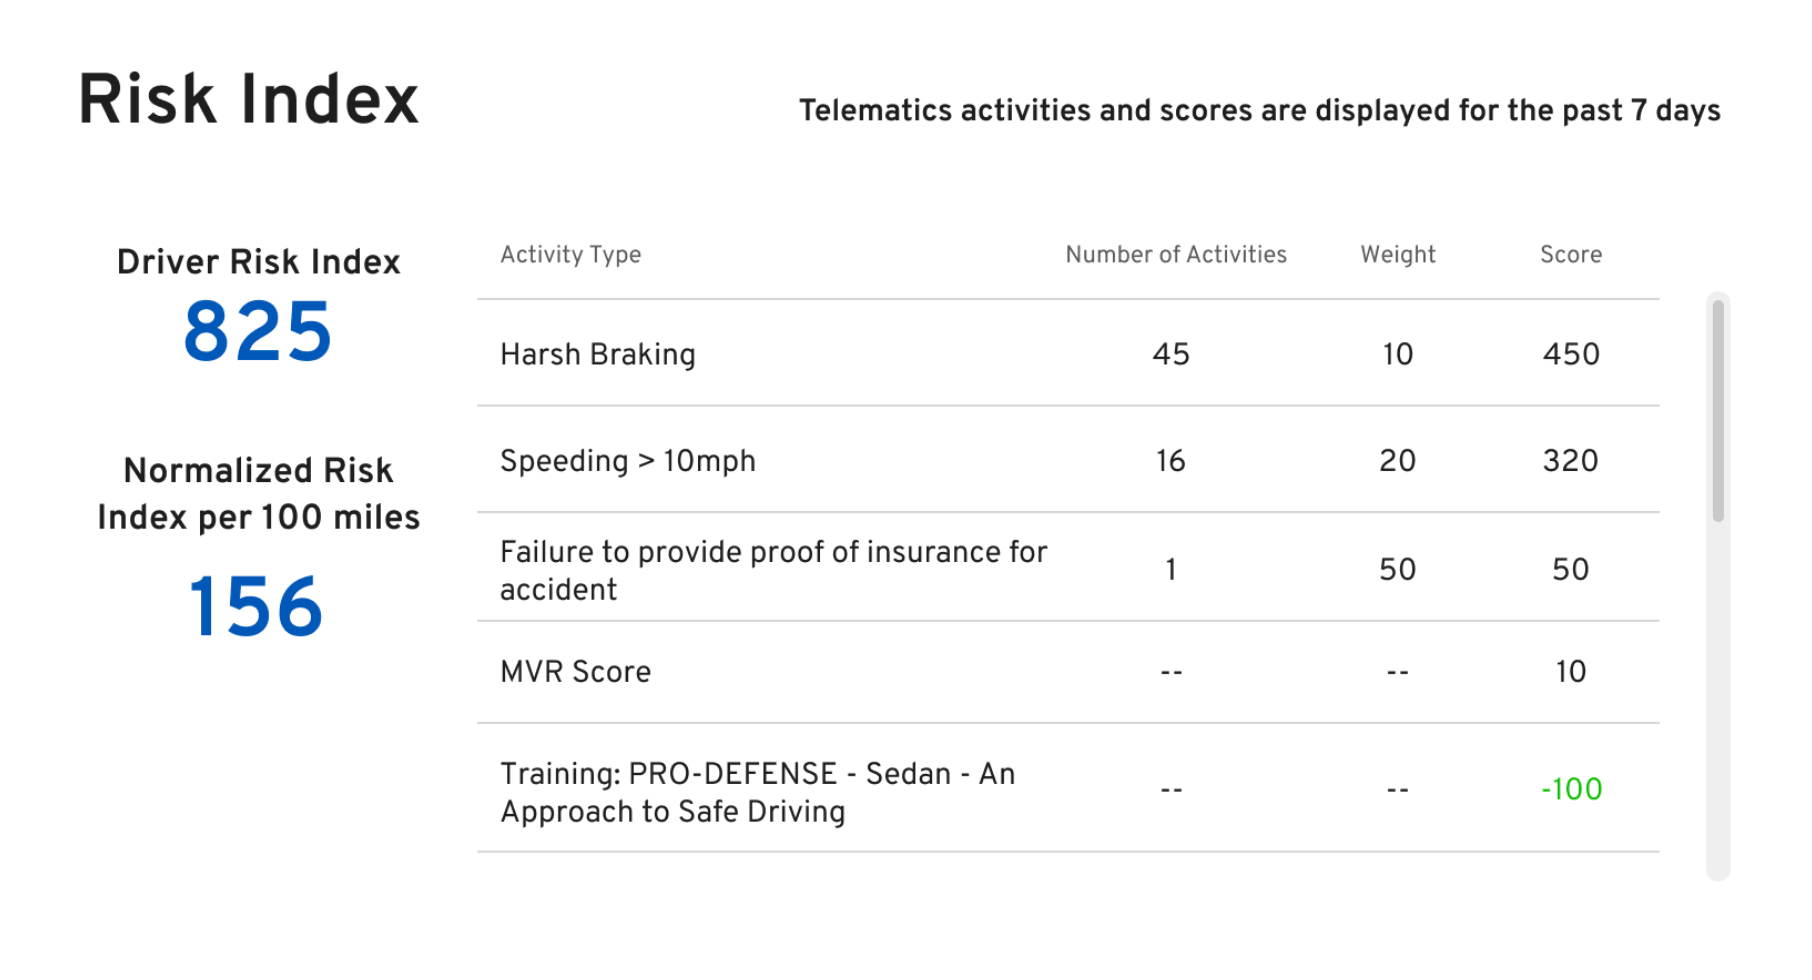Select the weight value 50 for insurance failure
The height and width of the screenshot is (980, 1812).
coord(1397,568)
